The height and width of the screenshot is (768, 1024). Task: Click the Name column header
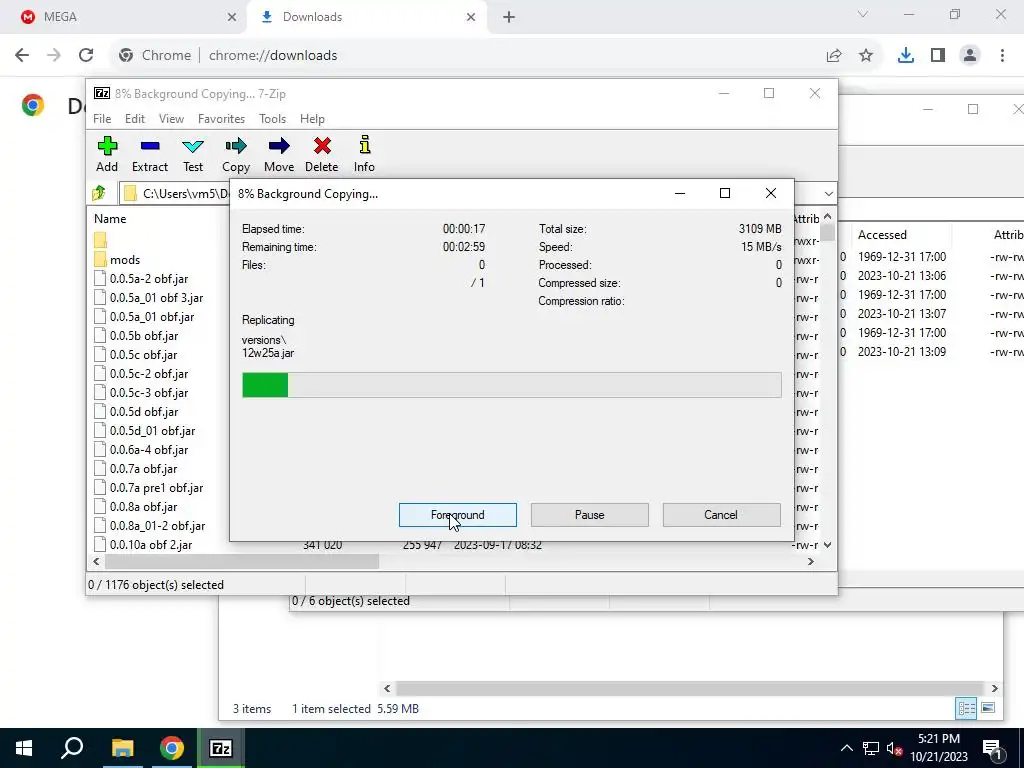[x=110, y=219]
